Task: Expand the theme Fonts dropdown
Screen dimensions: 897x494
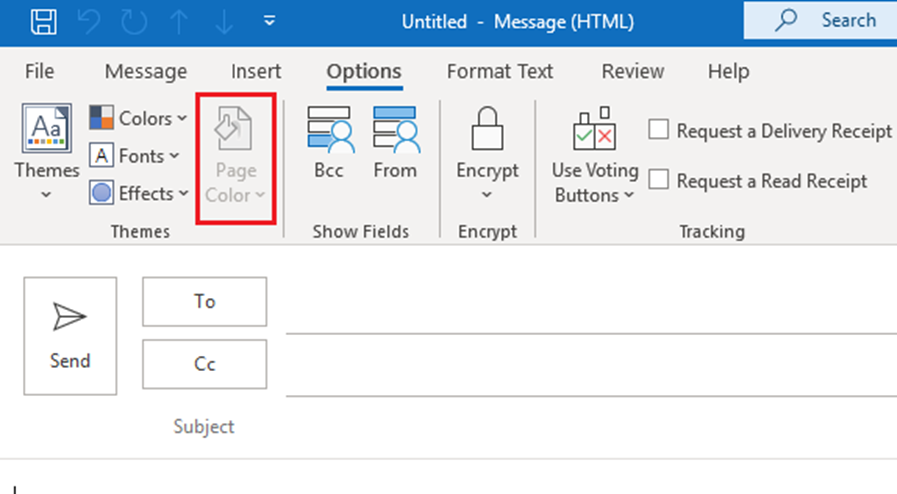Action: pos(134,156)
